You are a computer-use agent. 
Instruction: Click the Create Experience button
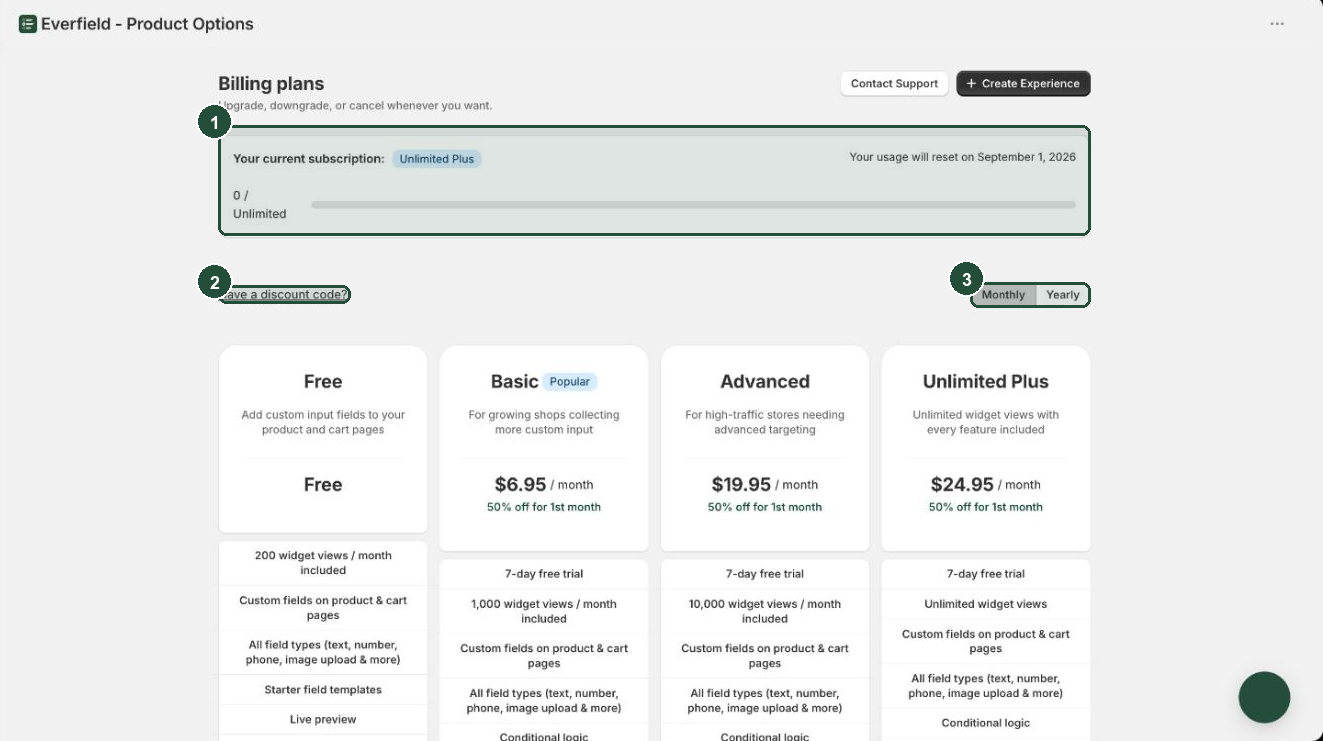point(1023,84)
